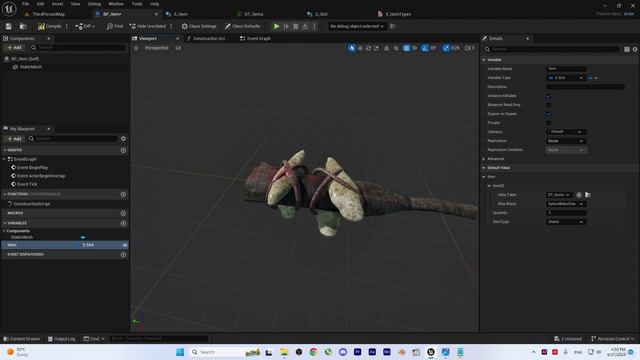Open the Compile options three-dot menu

coord(67,26)
